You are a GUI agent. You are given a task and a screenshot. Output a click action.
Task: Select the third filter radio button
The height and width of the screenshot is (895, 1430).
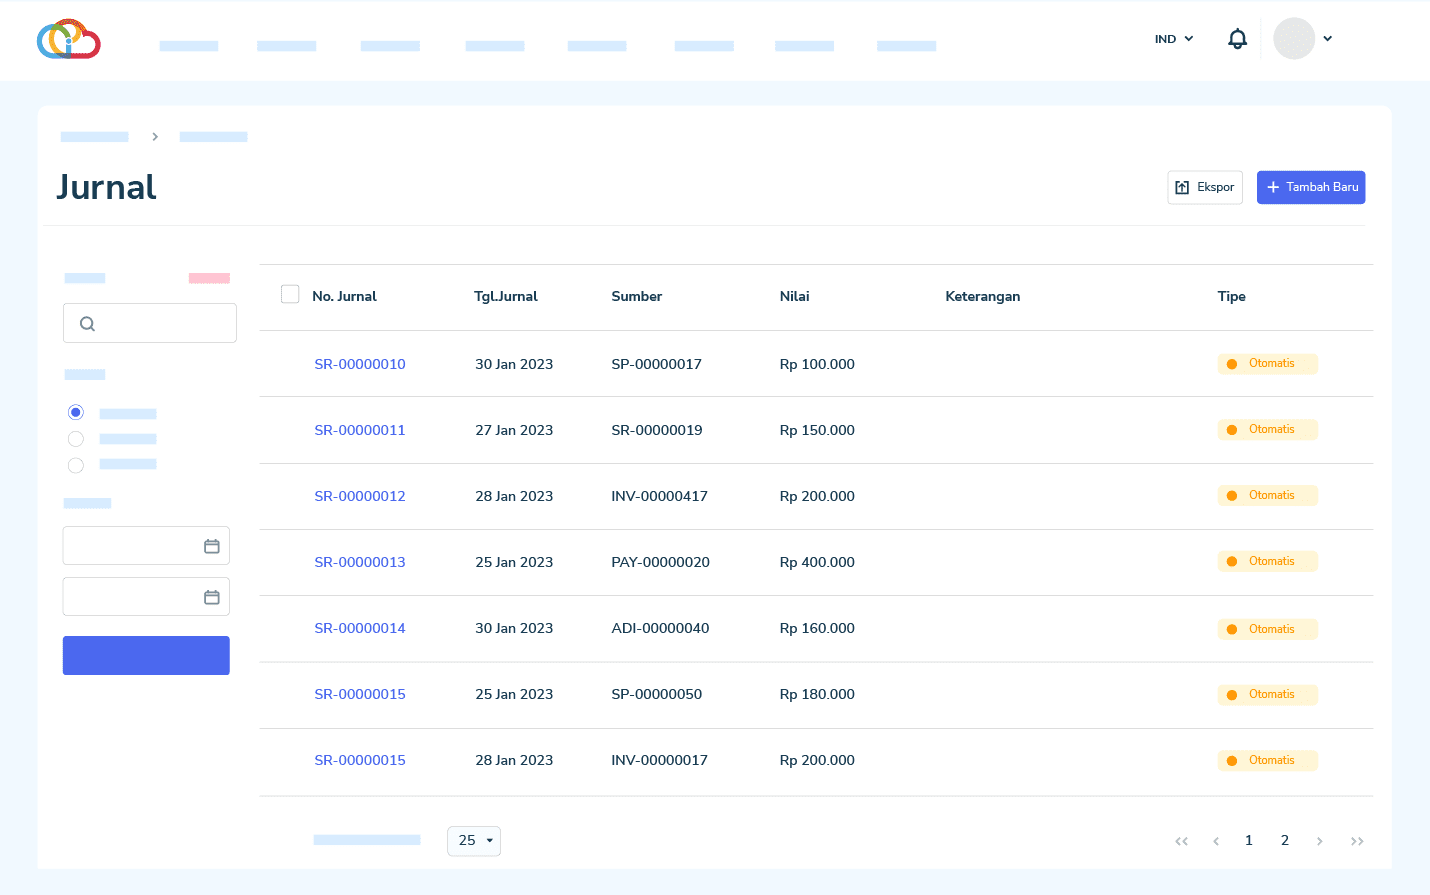pyautogui.click(x=76, y=465)
